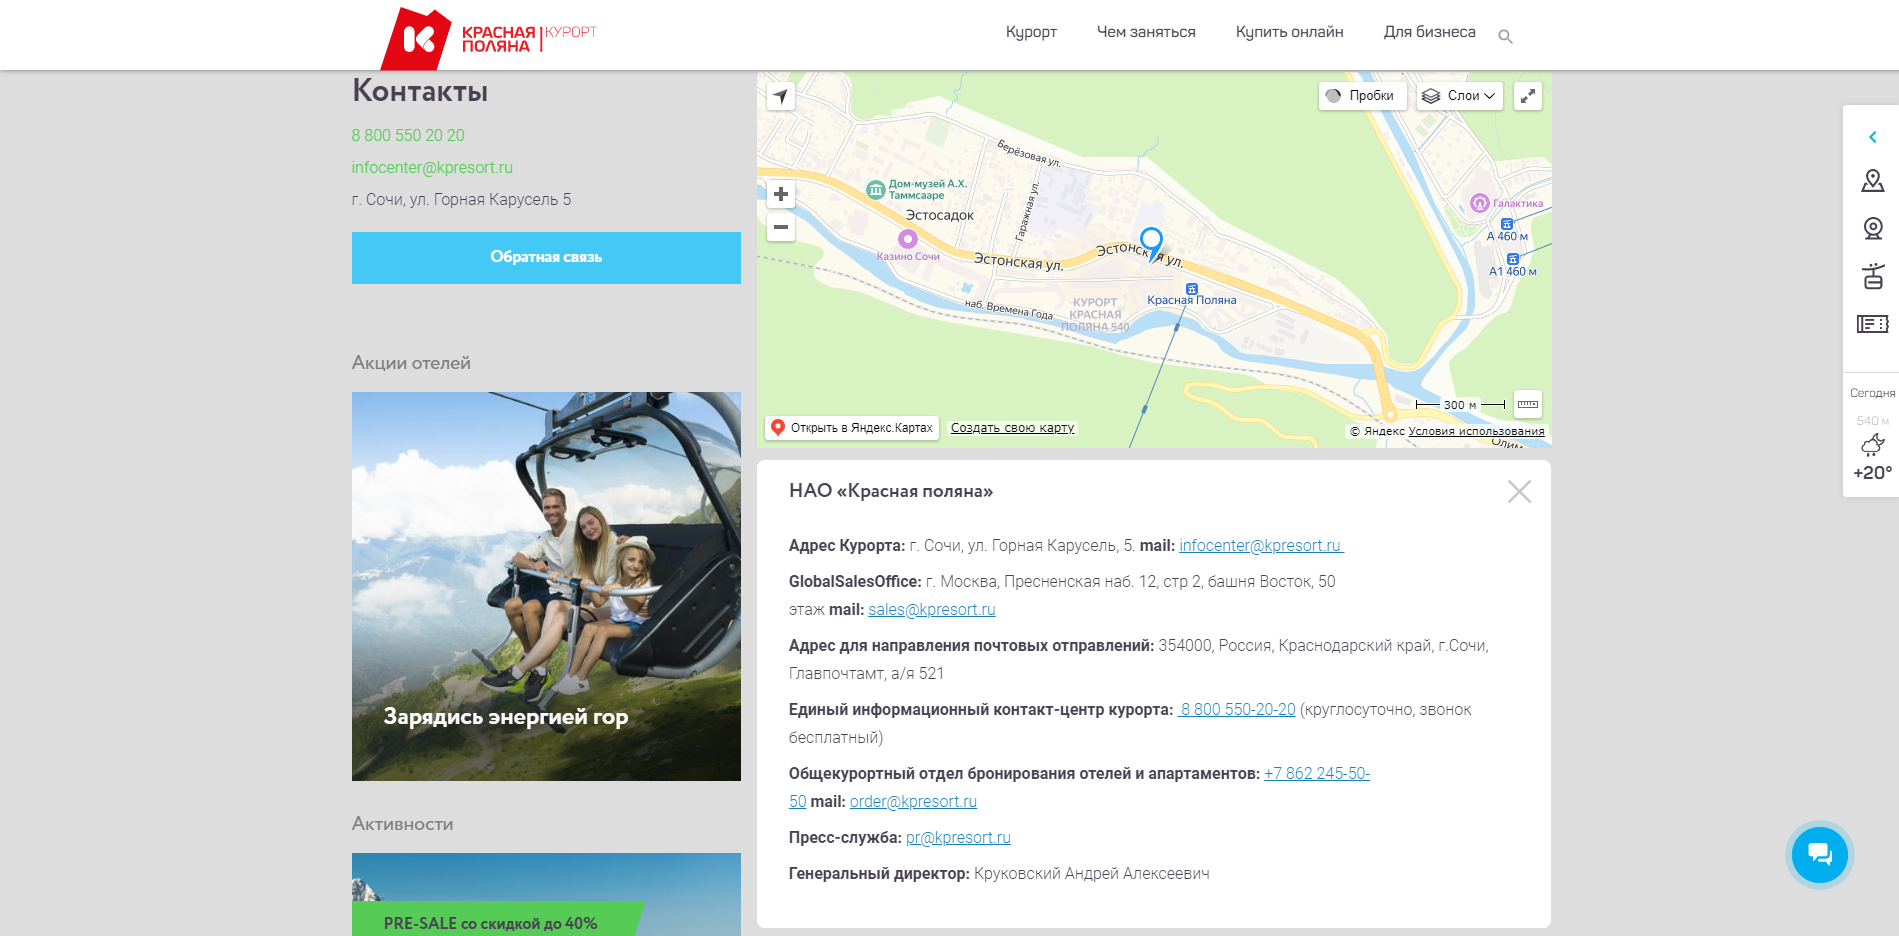Open the Слои layers dropdown
Viewport: 1899px width, 936px height.
coord(1459,96)
